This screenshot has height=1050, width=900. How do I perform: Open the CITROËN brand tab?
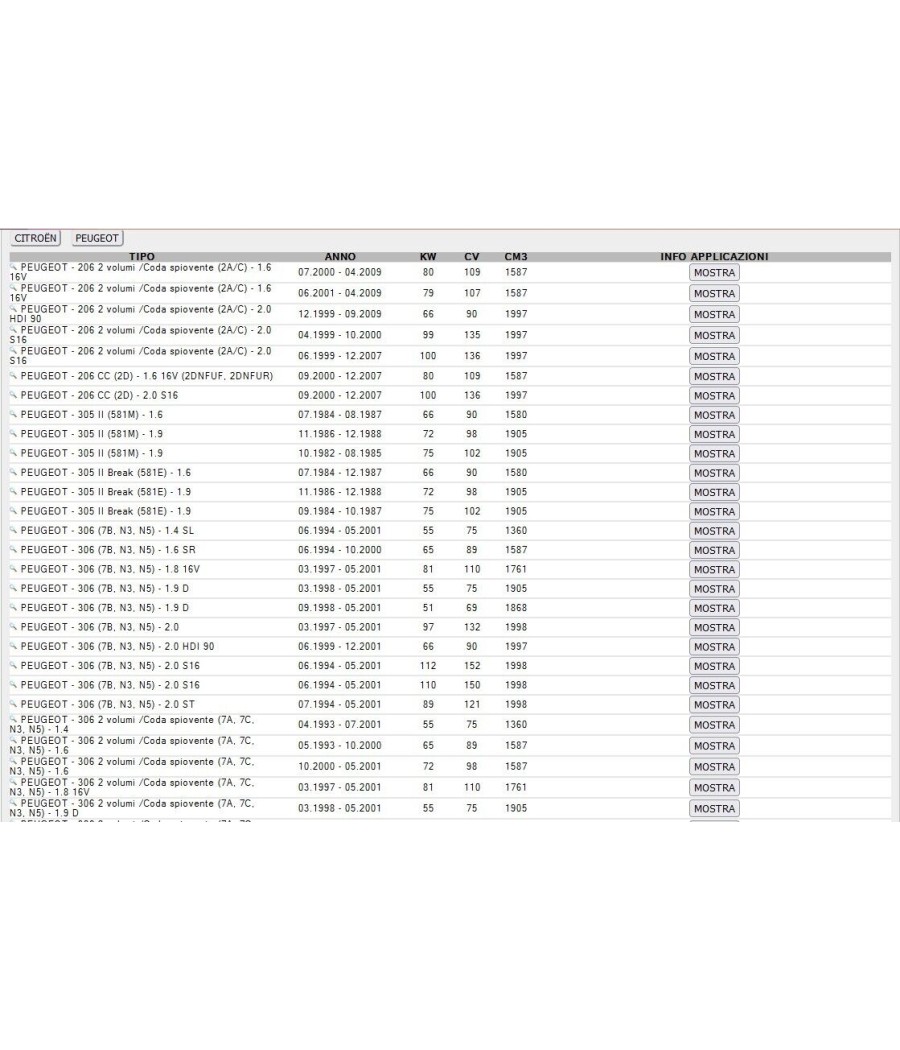pyautogui.click(x=35, y=238)
